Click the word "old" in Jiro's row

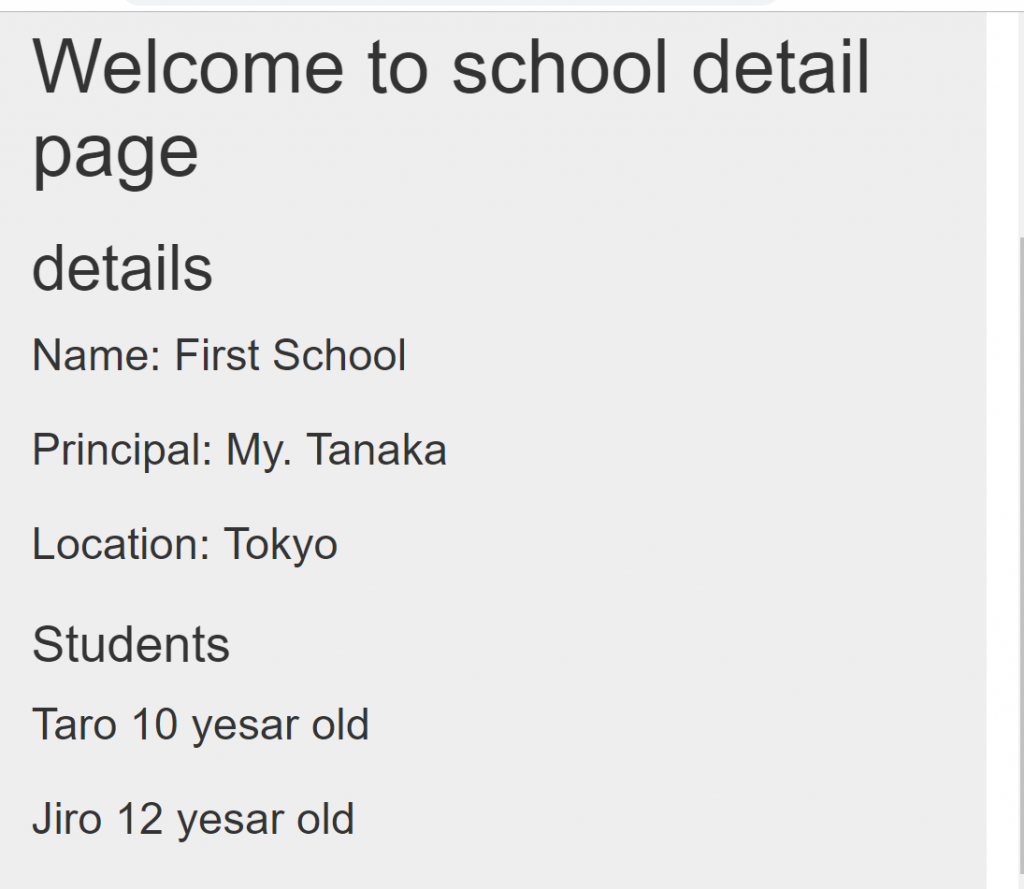(x=325, y=819)
